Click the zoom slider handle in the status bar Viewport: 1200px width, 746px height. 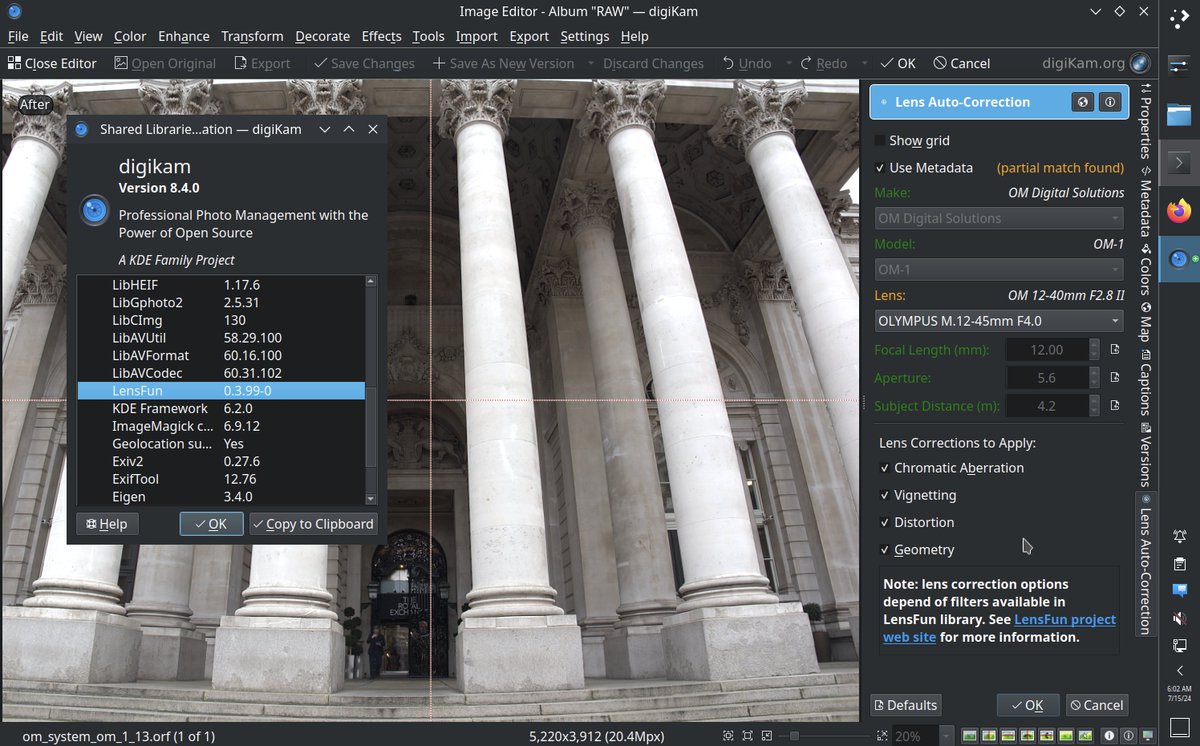tap(795, 737)
